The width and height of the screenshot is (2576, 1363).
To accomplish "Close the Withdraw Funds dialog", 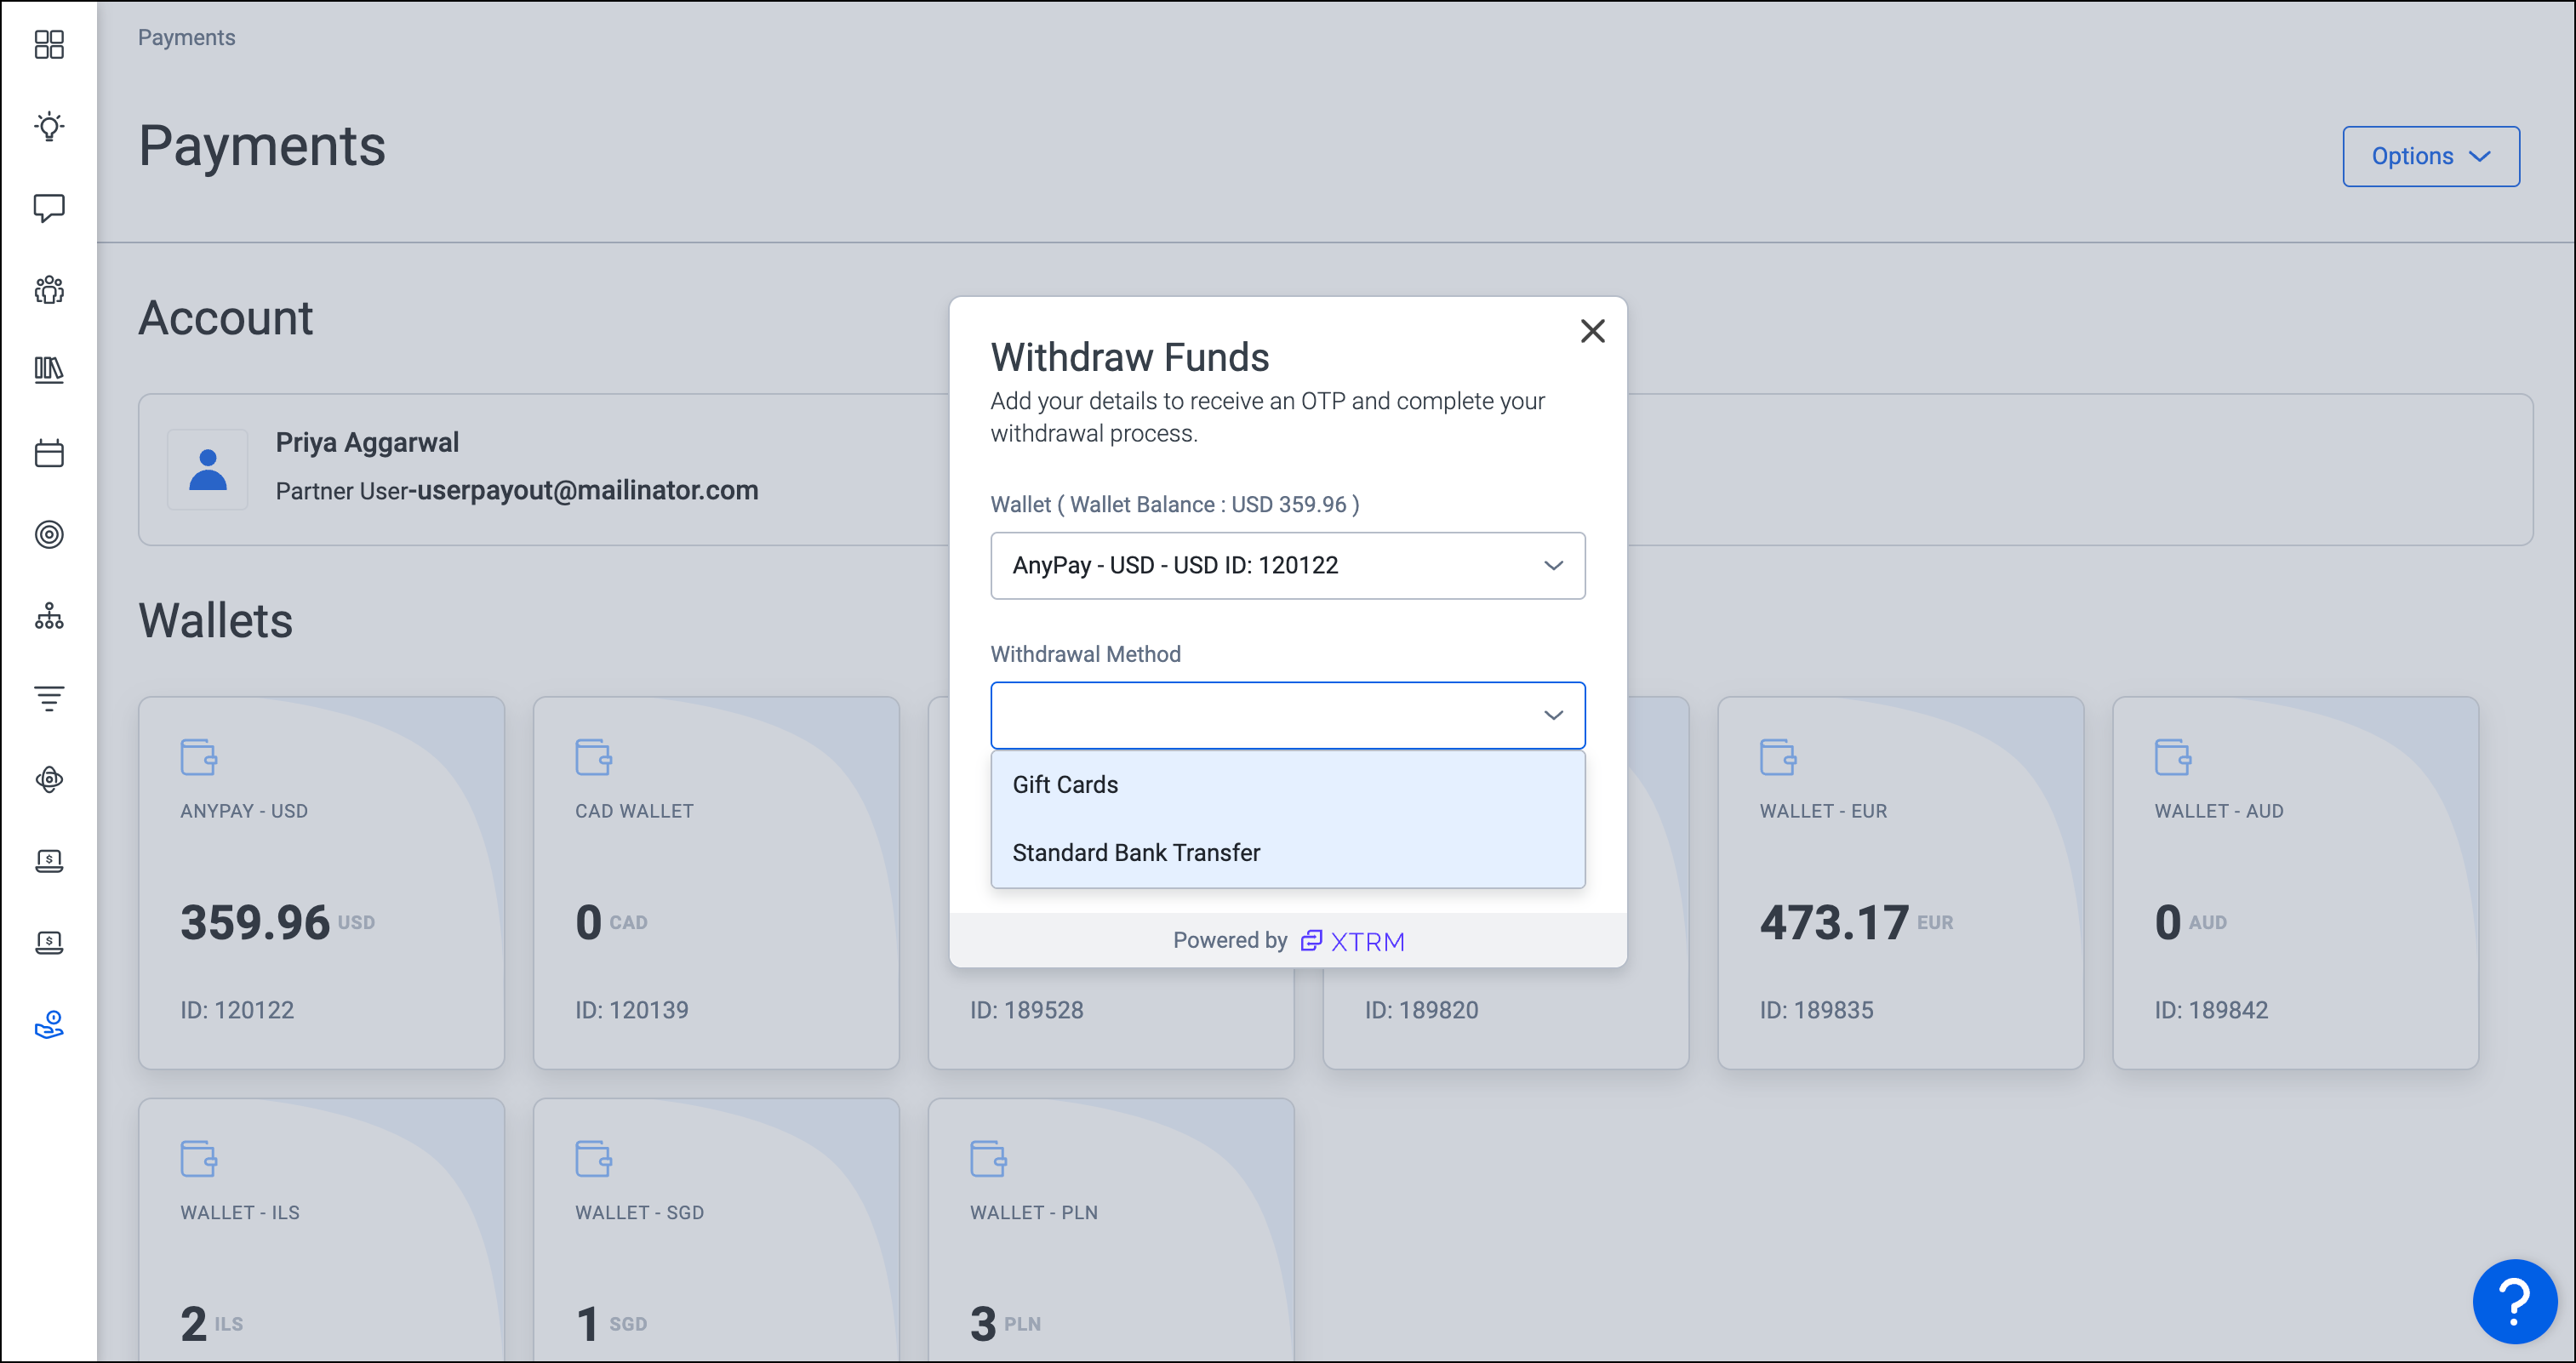I will [x=1592, y=331].
